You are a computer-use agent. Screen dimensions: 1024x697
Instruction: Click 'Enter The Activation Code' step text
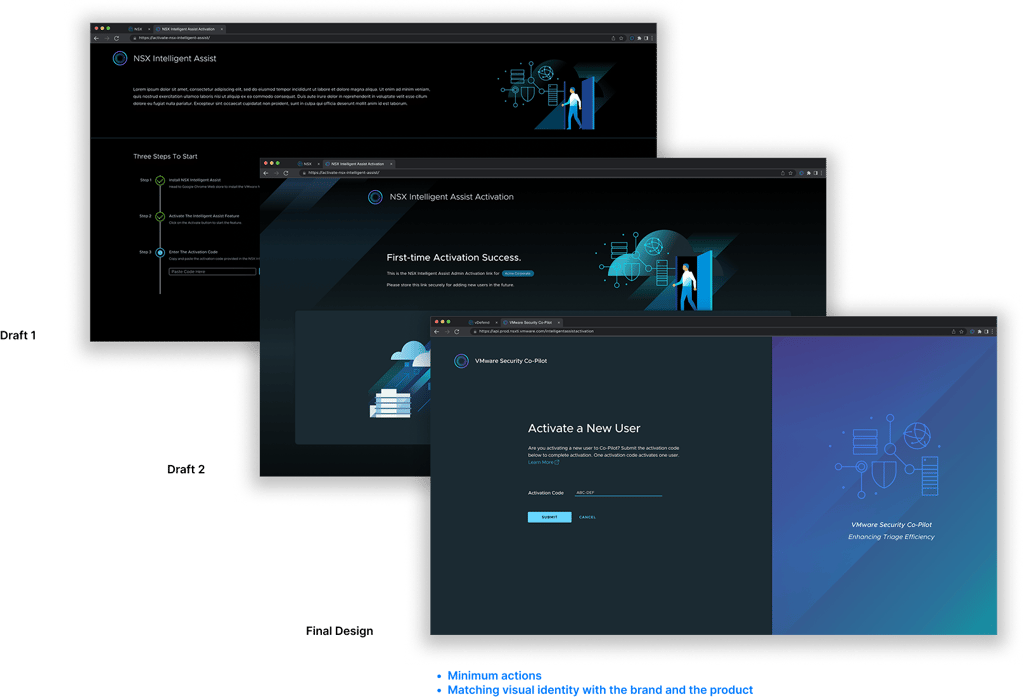click(193, 251)
